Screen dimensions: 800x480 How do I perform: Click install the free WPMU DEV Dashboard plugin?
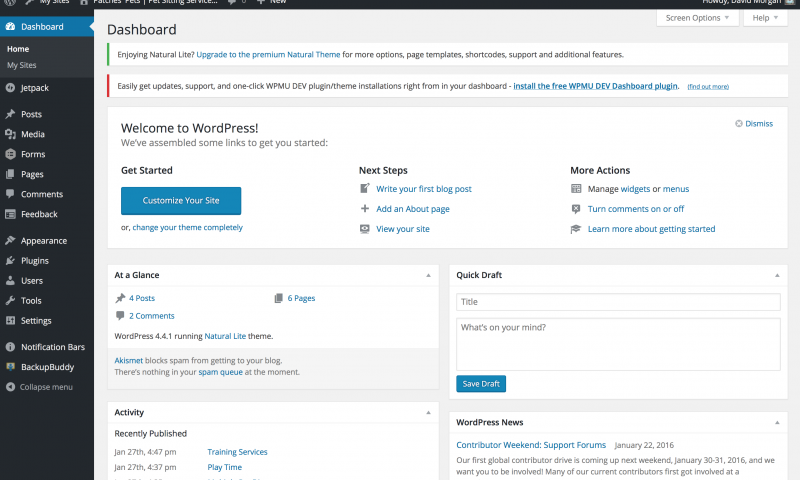[x=595, y=86]
